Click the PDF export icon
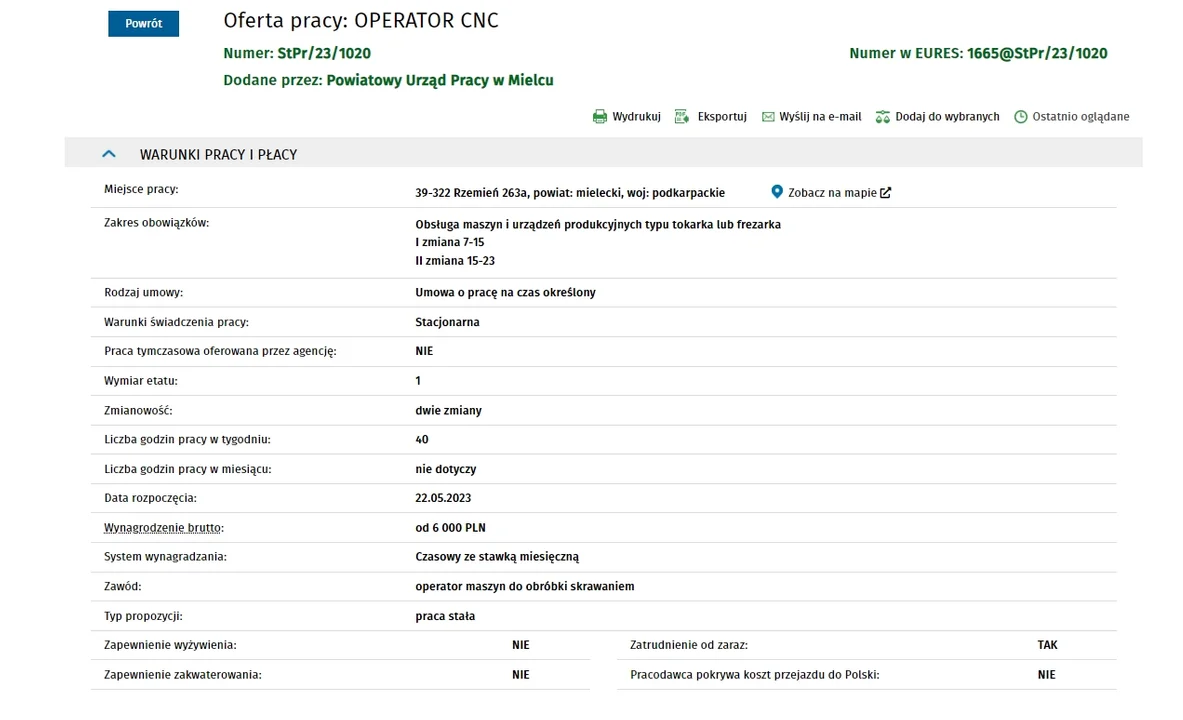 click(x=682, y=116)
